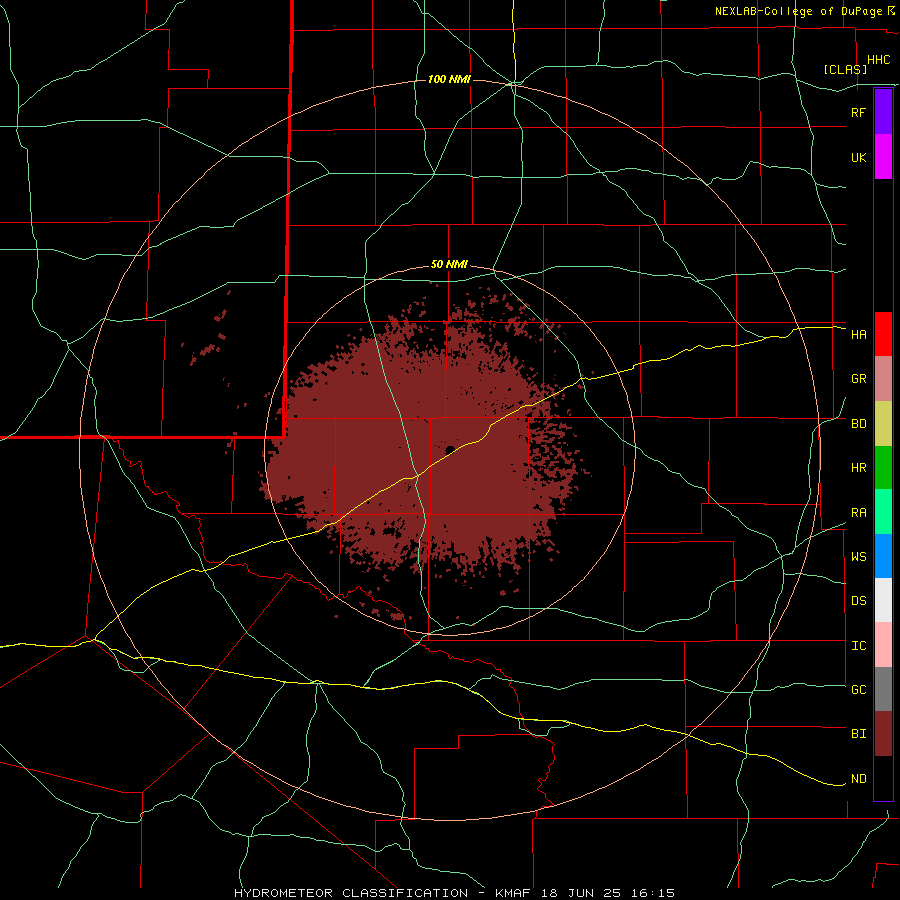Click the UK legend label
Image resolution: width=900 pixels, height=900 pixels.
click(858, 157)
